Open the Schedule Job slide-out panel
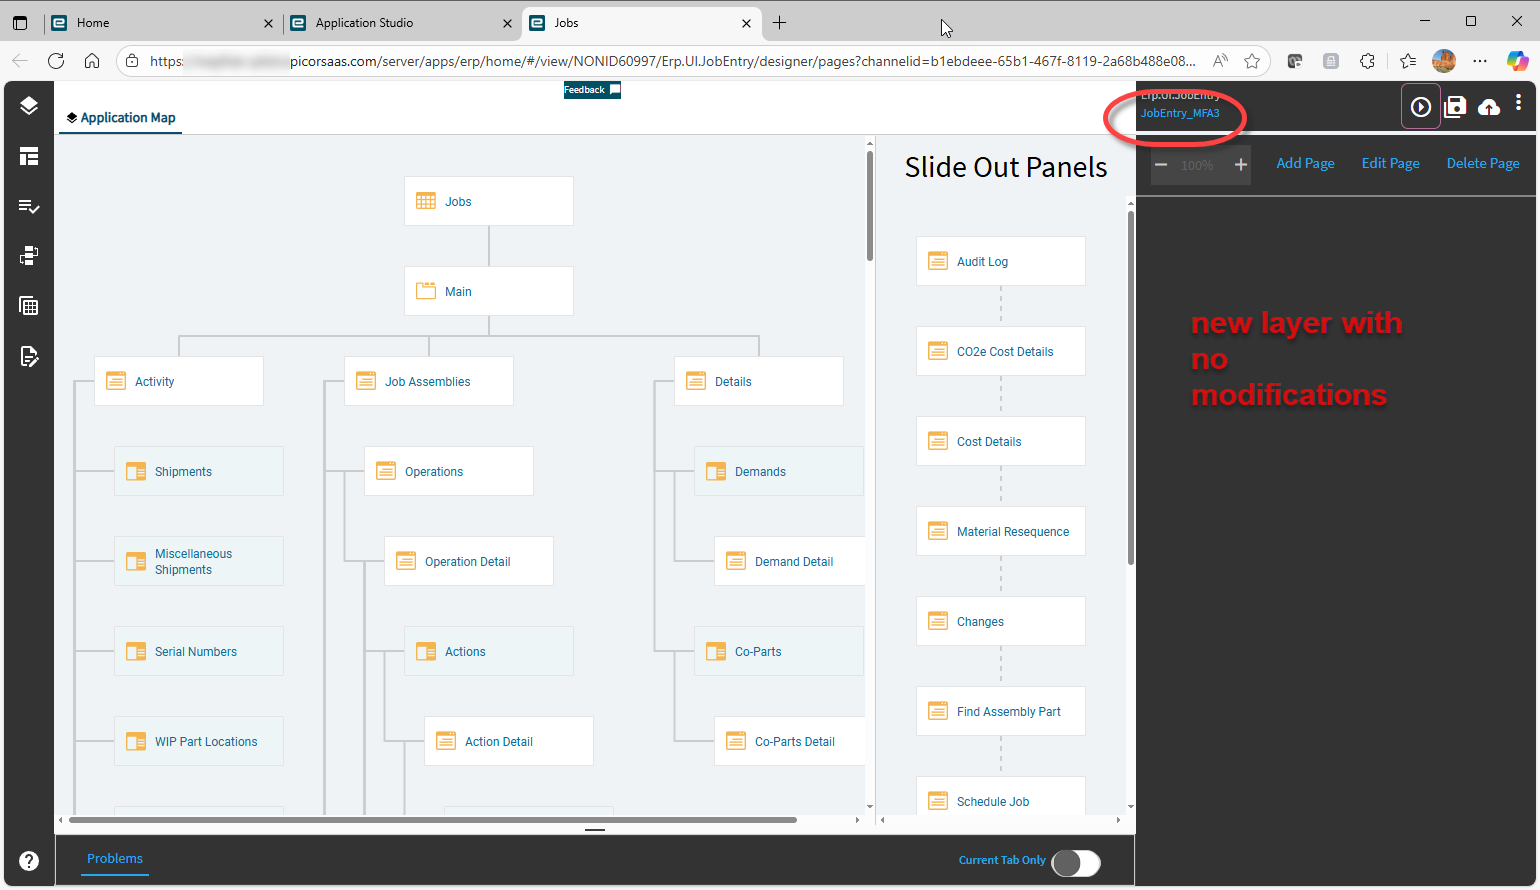 coord(1001,797)
